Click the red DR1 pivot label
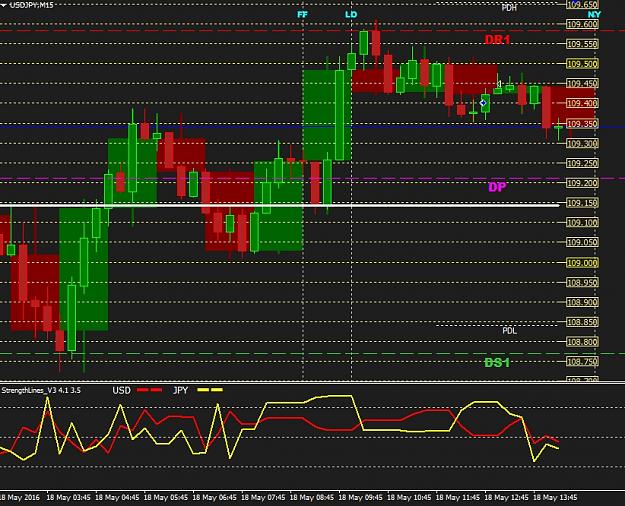The height and width of the screenshot is (506, 625). point(497,39)
